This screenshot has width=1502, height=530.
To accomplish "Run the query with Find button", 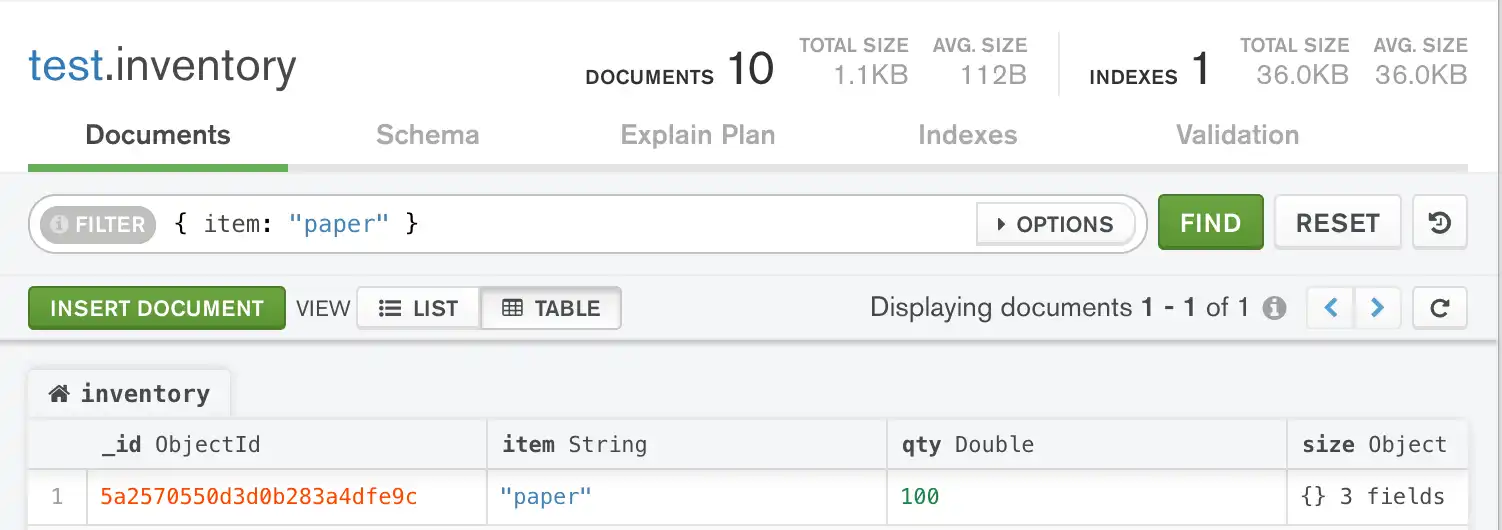I will point(1210,223).
